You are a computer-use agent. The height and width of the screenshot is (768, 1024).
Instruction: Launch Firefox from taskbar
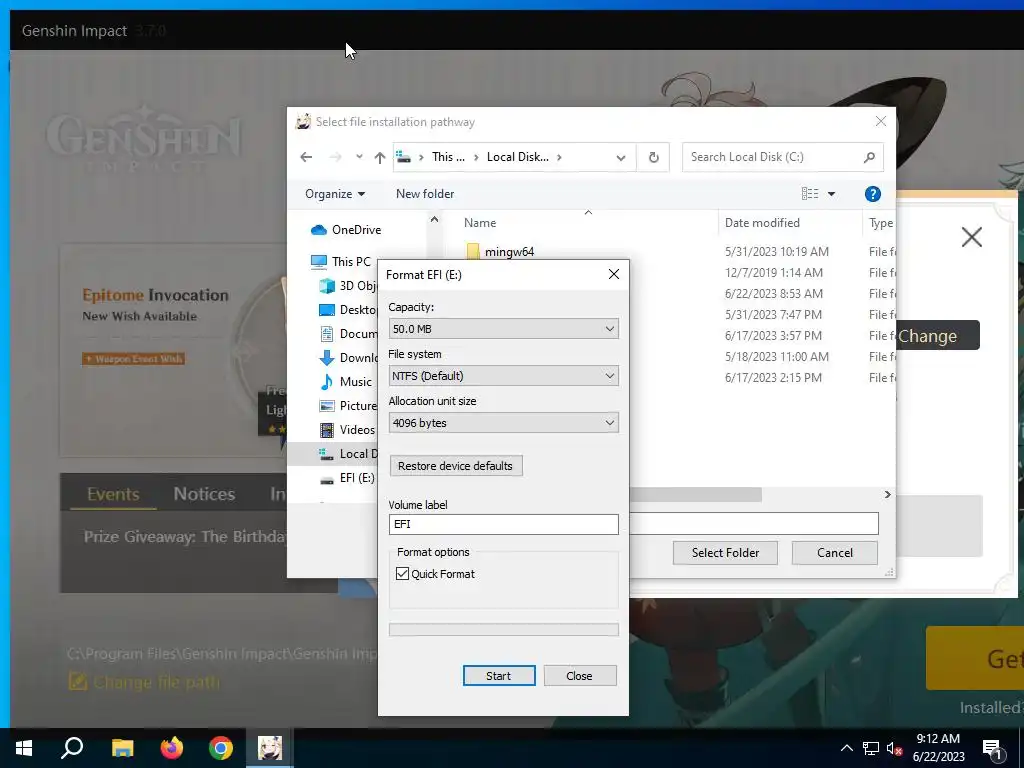[x=172, y=748]
